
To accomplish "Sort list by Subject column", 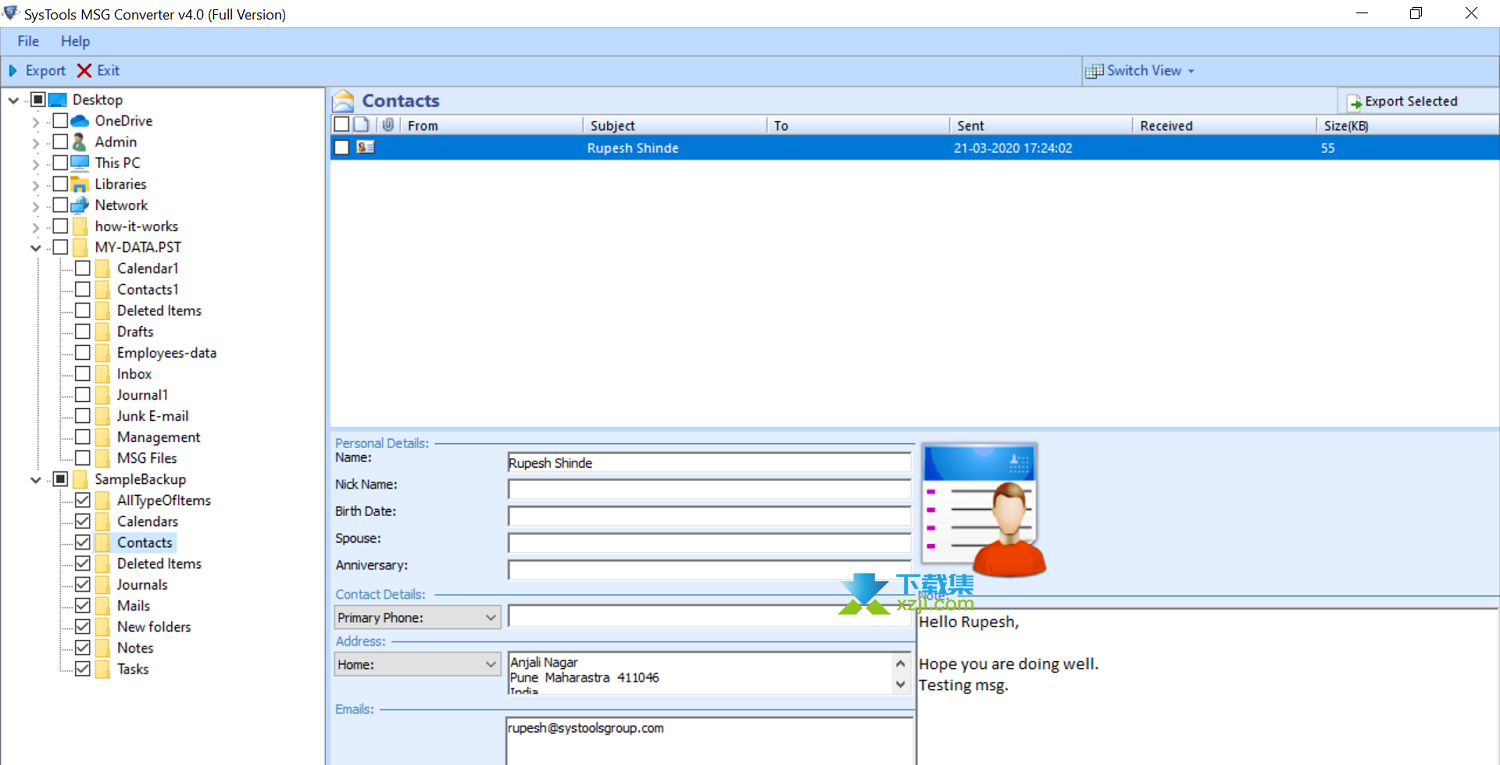I will point(675,125).
